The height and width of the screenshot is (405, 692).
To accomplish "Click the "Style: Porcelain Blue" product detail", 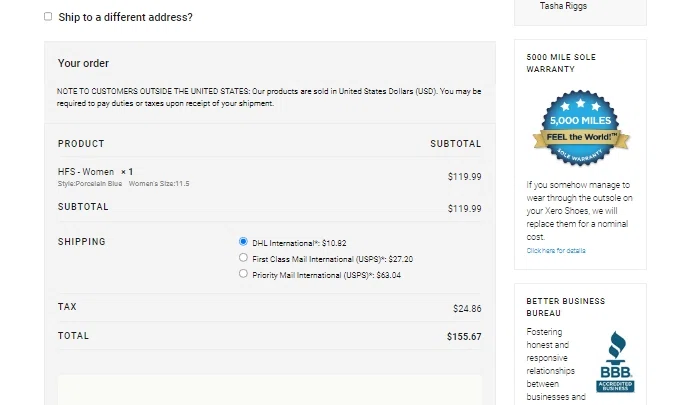I will coord(90,184).
